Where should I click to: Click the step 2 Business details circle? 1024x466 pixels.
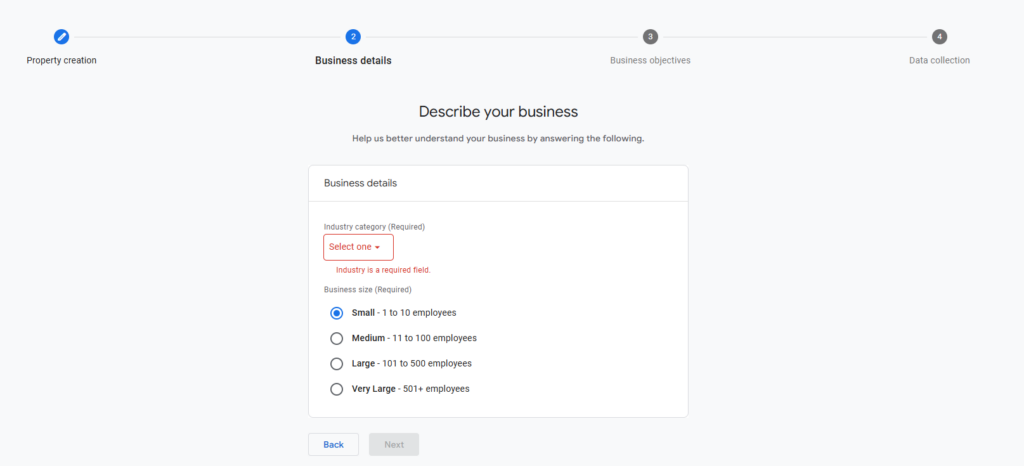point(353,37)
